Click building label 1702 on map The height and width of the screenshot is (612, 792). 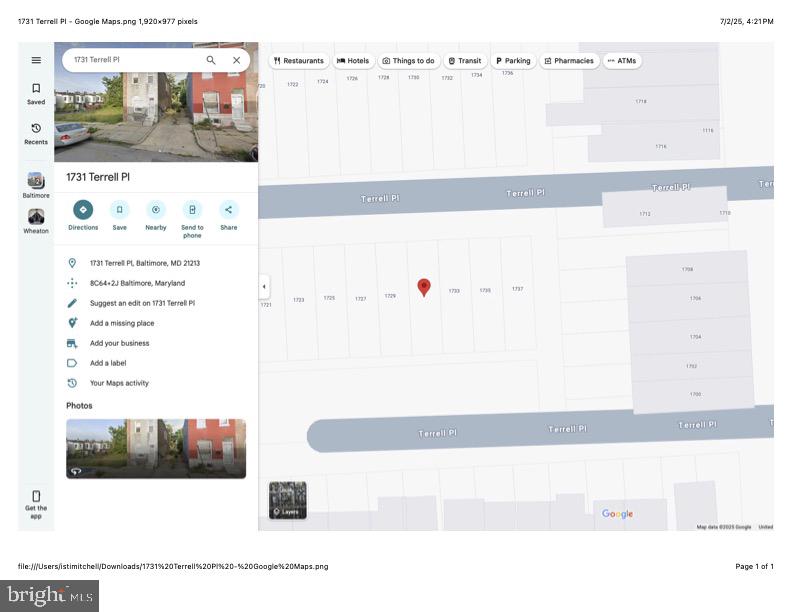[691, 366]
